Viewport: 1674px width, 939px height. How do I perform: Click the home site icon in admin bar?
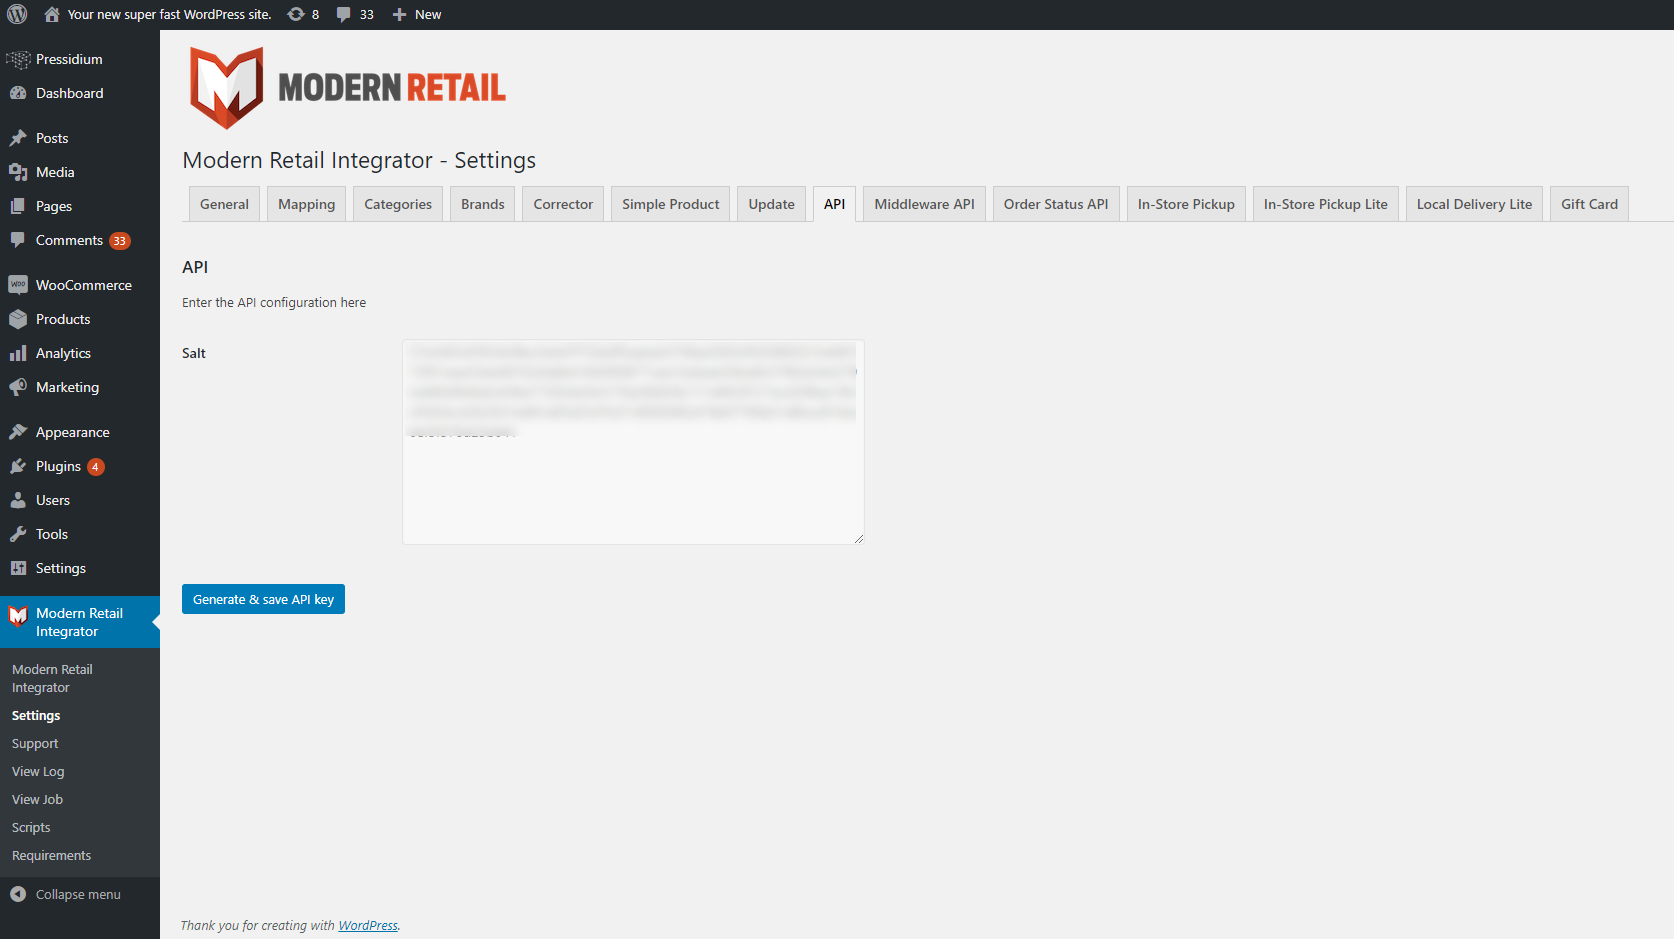(52, 14)
